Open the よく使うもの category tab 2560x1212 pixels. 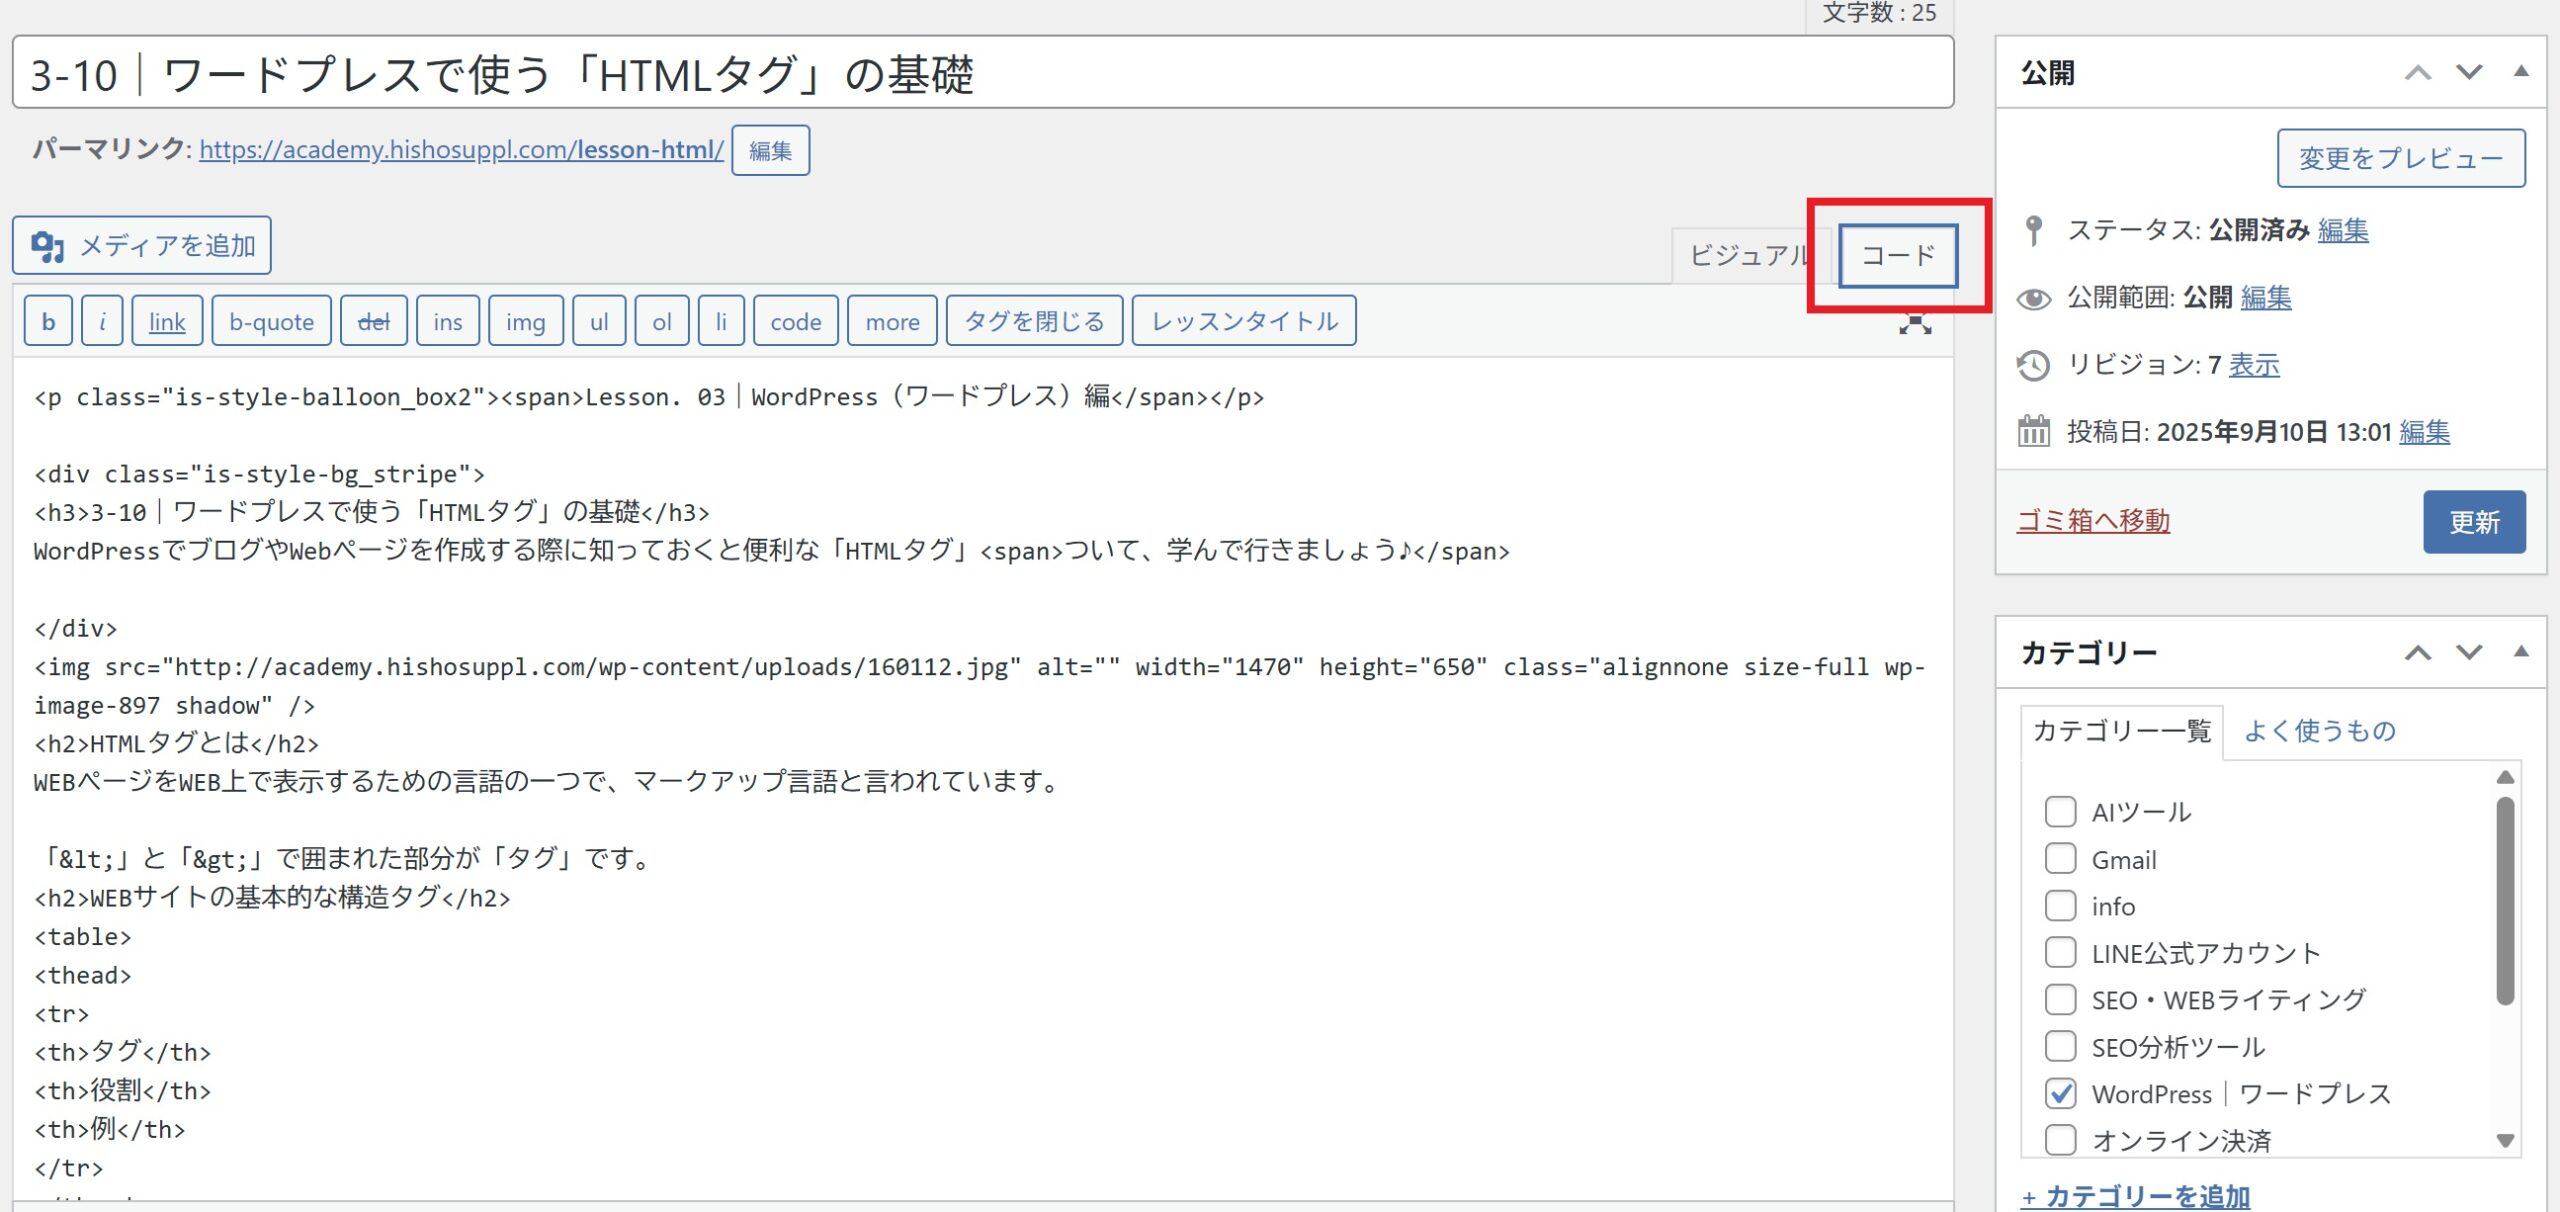[2319, 730]
